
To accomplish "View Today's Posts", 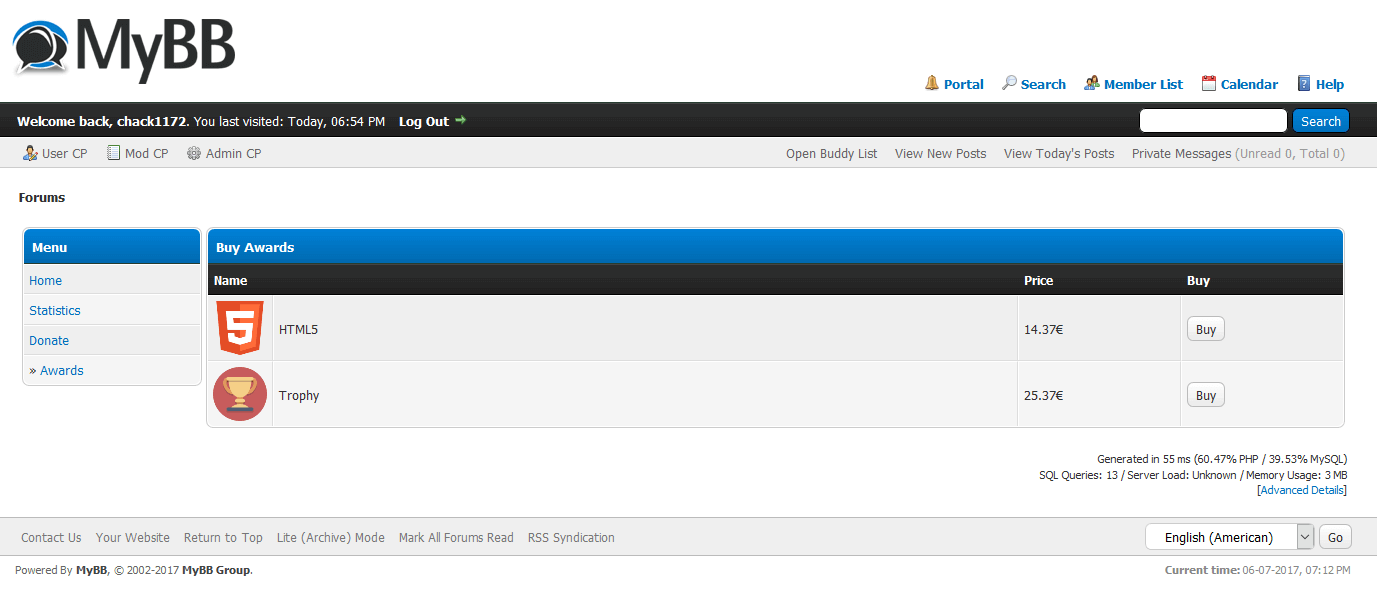I will point(1059,153).
